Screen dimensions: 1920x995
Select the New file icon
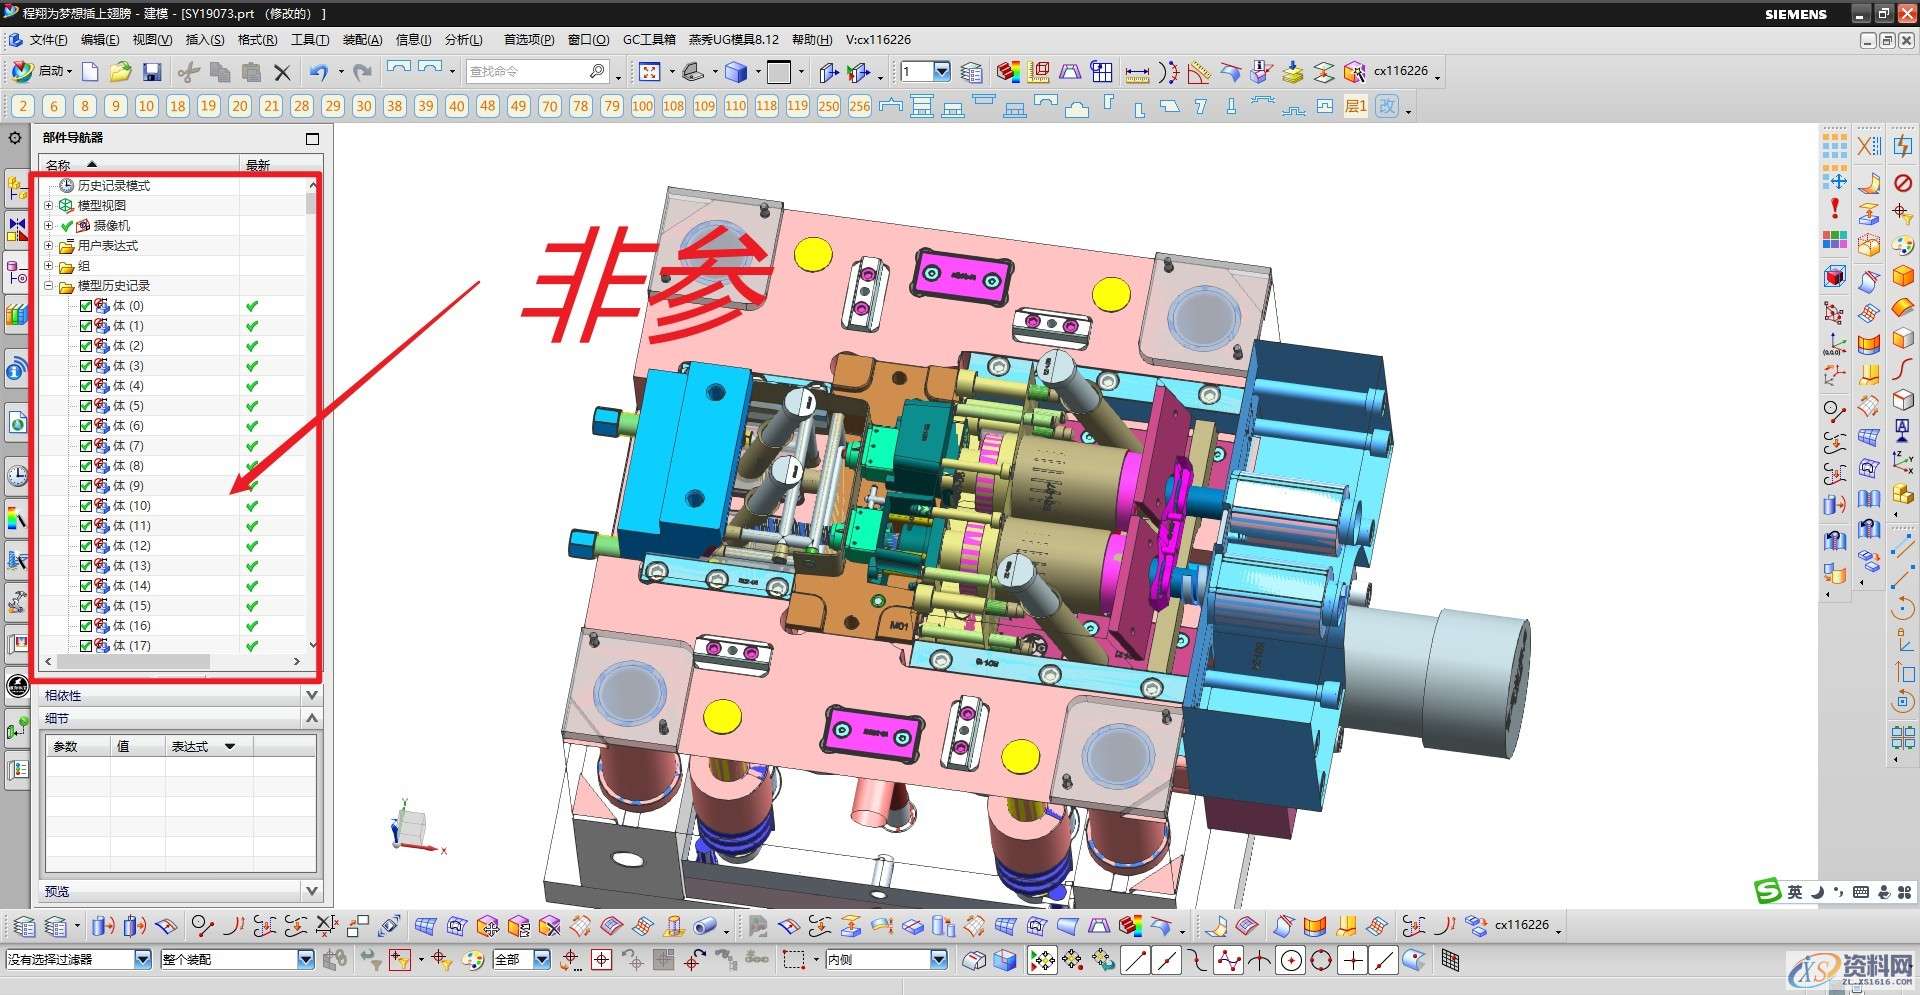(90, 71)
